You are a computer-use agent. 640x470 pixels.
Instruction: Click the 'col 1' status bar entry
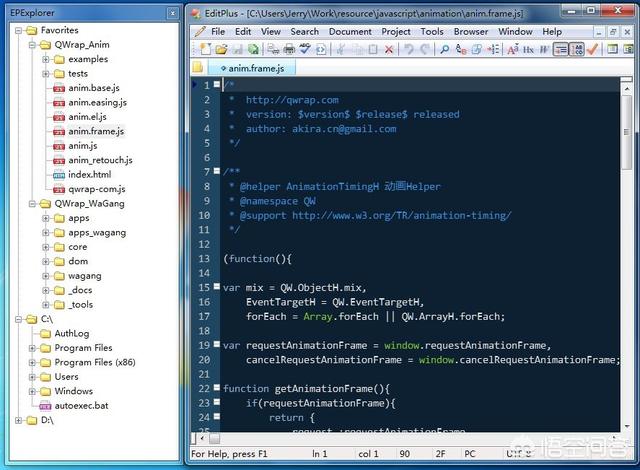368,454
